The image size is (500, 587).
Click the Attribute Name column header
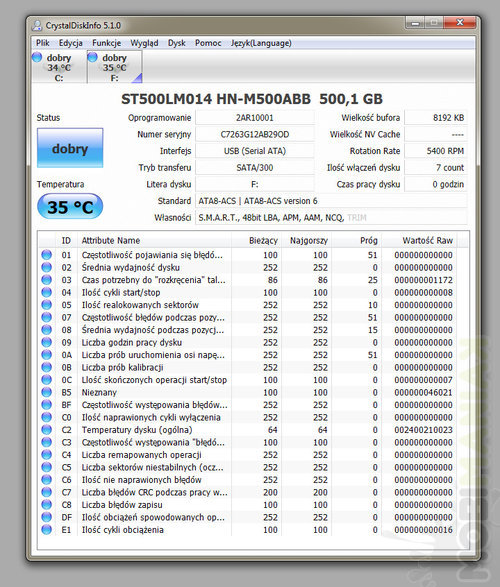click(x=154, y=240)
